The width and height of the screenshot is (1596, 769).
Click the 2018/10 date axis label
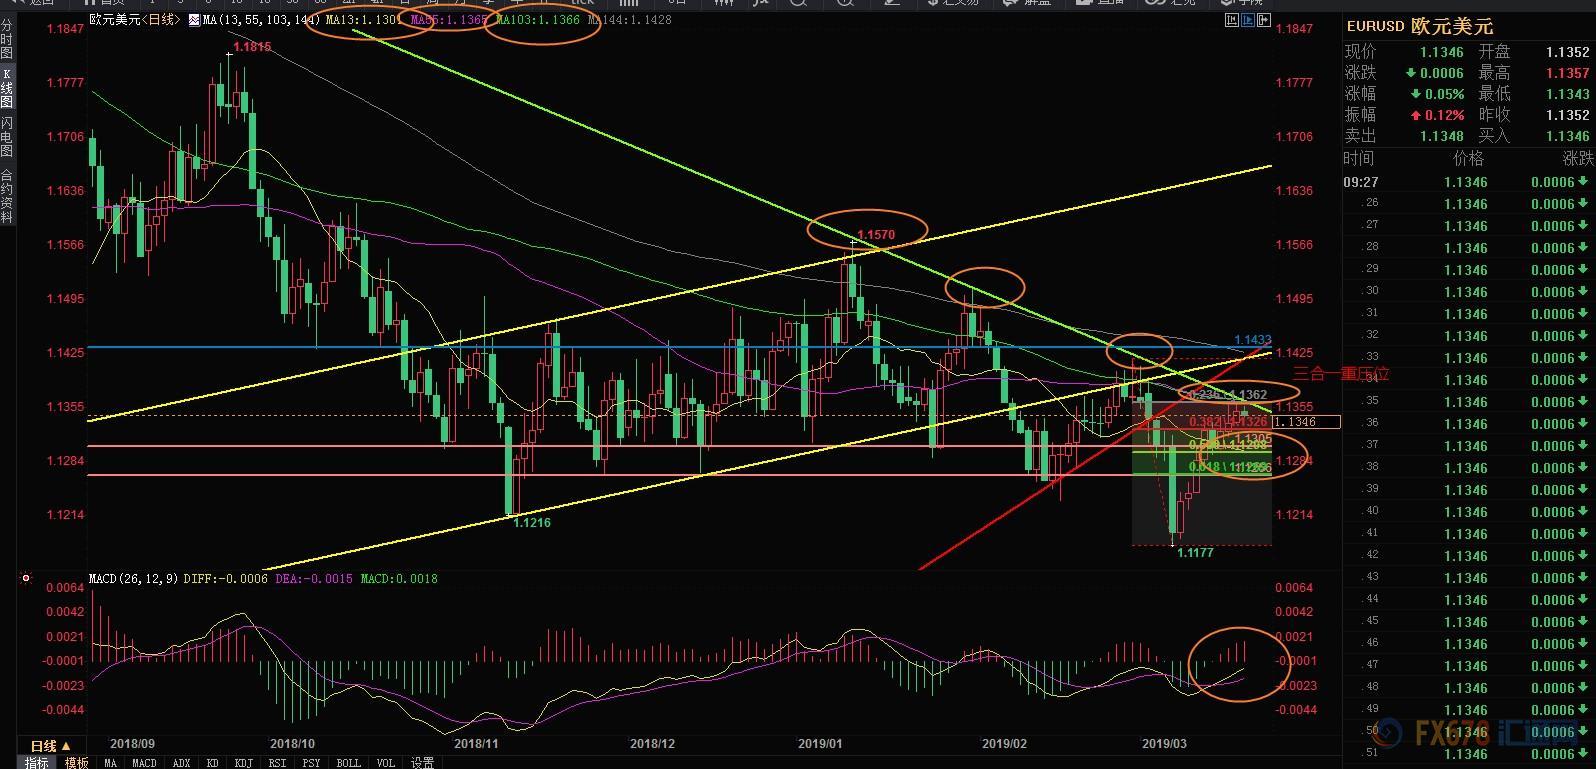click(x=293, y=743)
